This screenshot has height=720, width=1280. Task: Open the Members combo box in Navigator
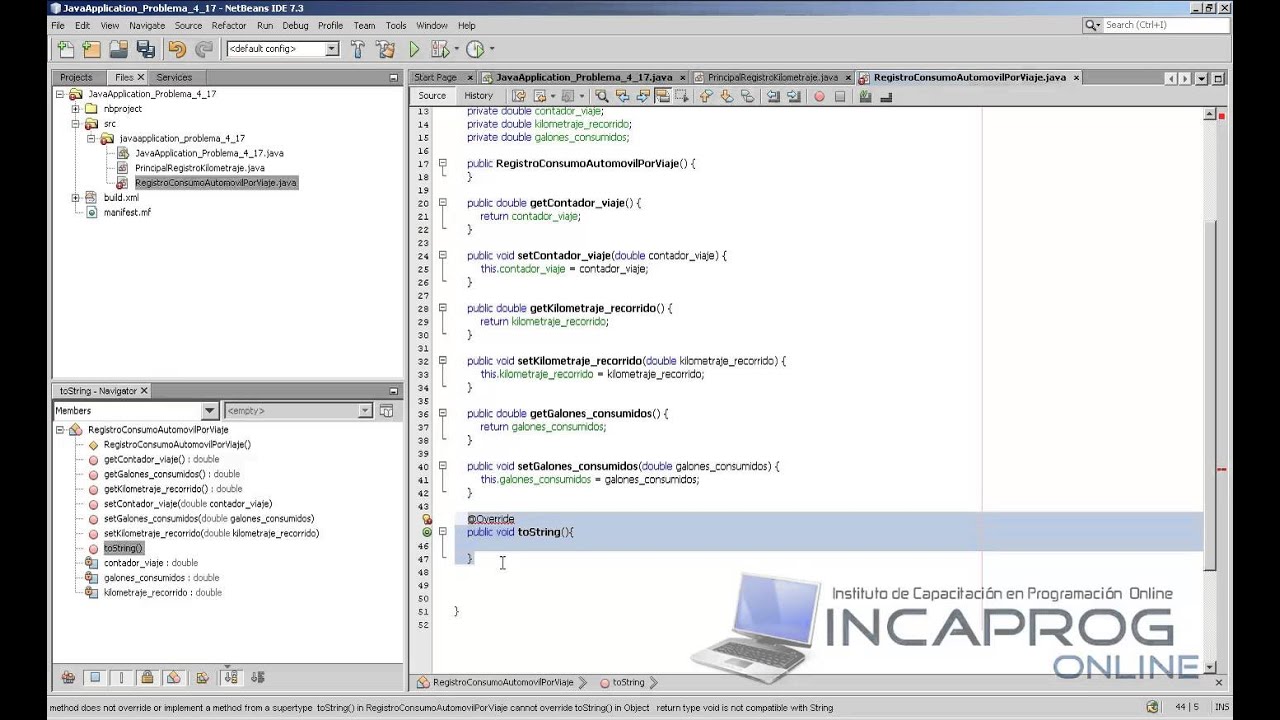click(136, 410)
